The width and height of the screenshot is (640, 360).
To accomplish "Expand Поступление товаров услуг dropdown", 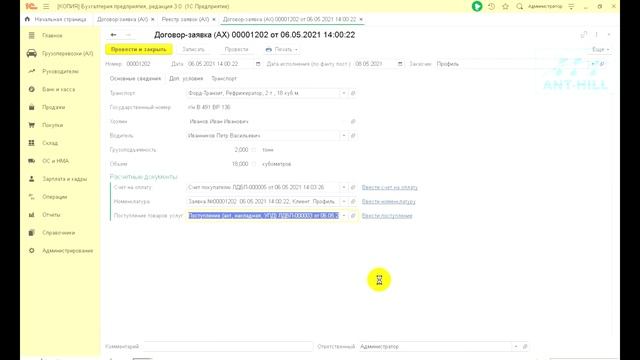I will tap(344, 216).
